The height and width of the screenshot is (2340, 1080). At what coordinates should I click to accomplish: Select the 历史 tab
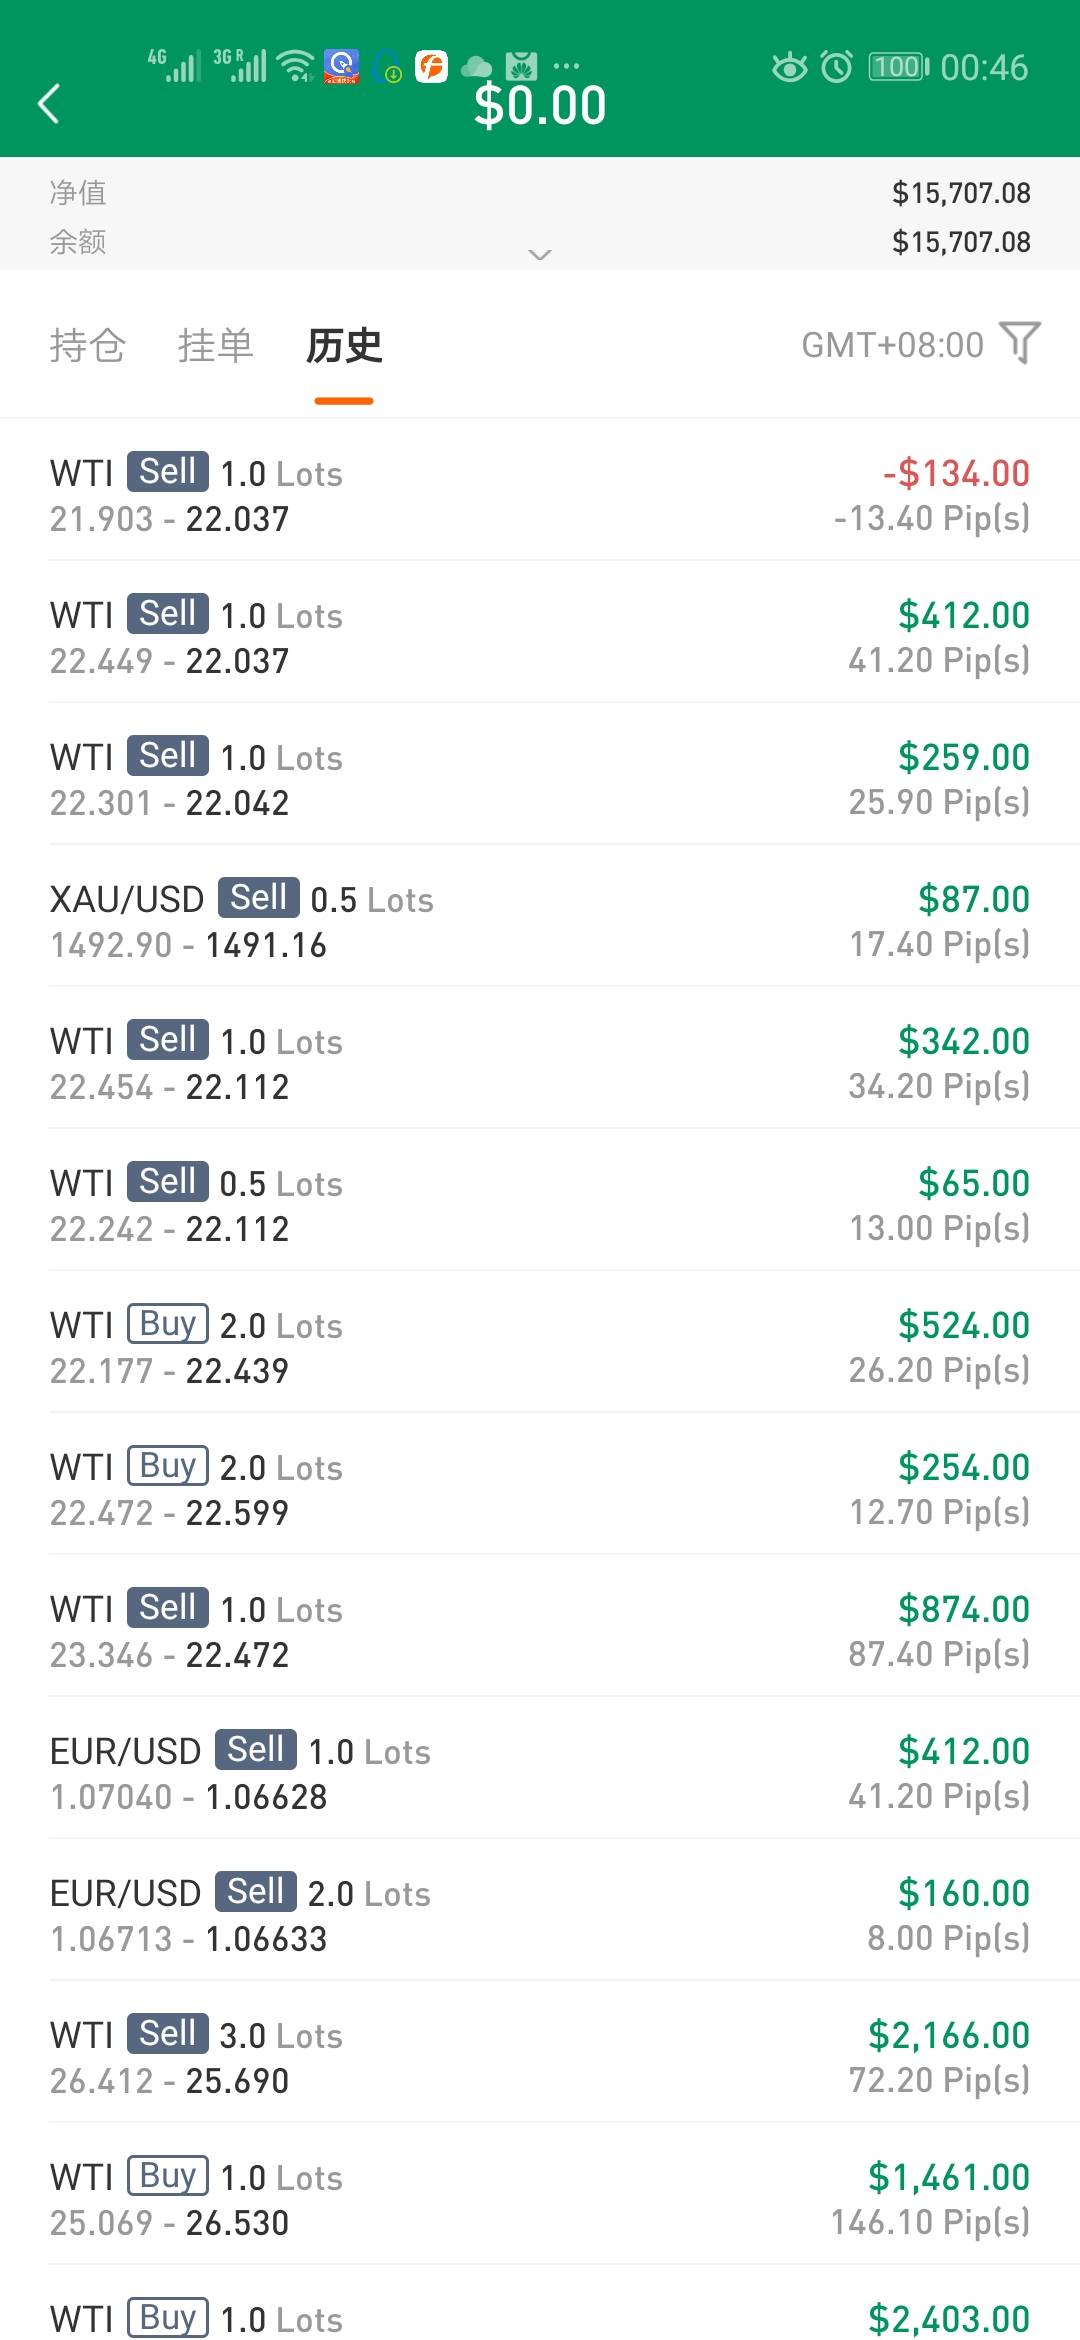344,345
